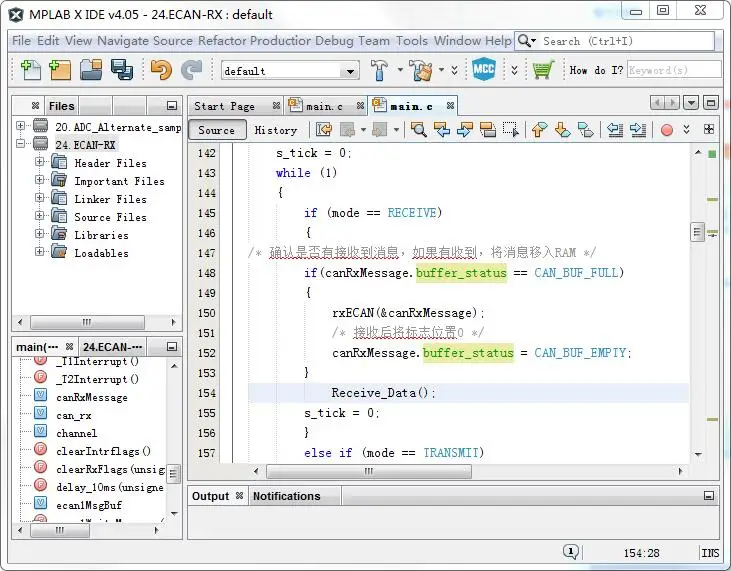Open the File menu

[x=21, y=41]
